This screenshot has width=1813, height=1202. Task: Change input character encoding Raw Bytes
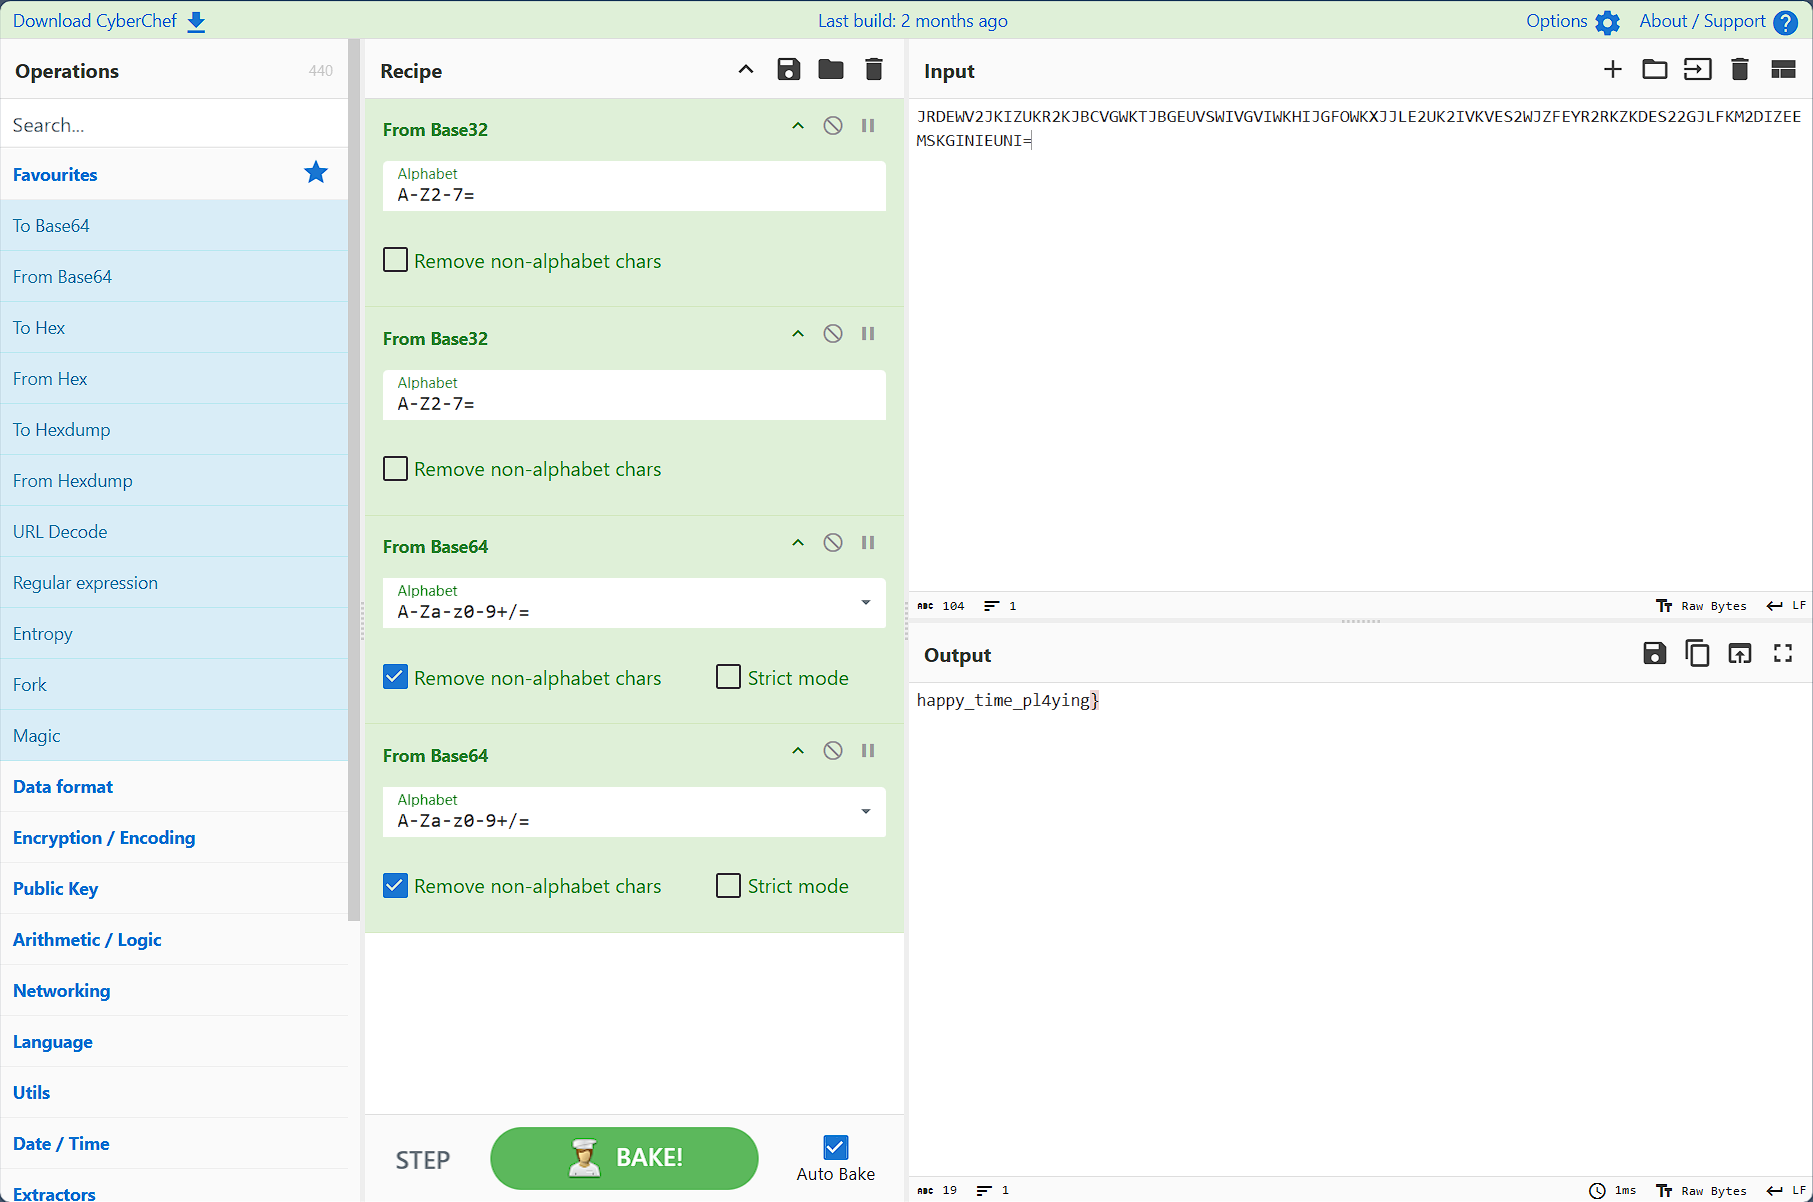1701,605
